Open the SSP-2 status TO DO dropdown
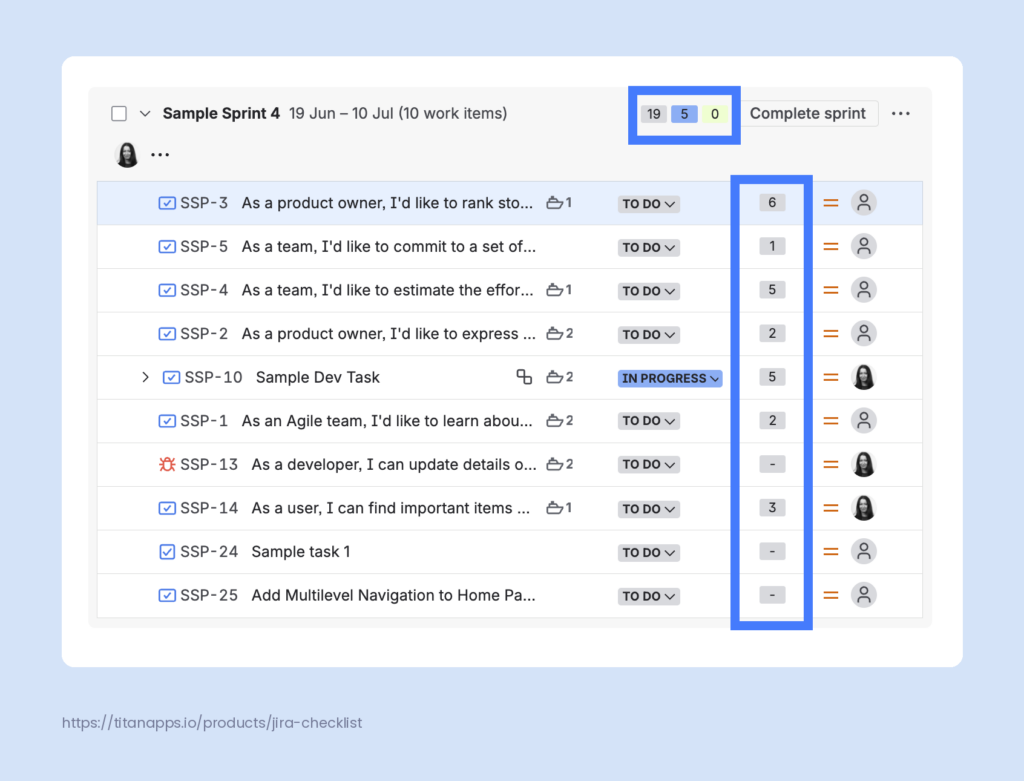The image size is (1024, 781). pos(648,334)
